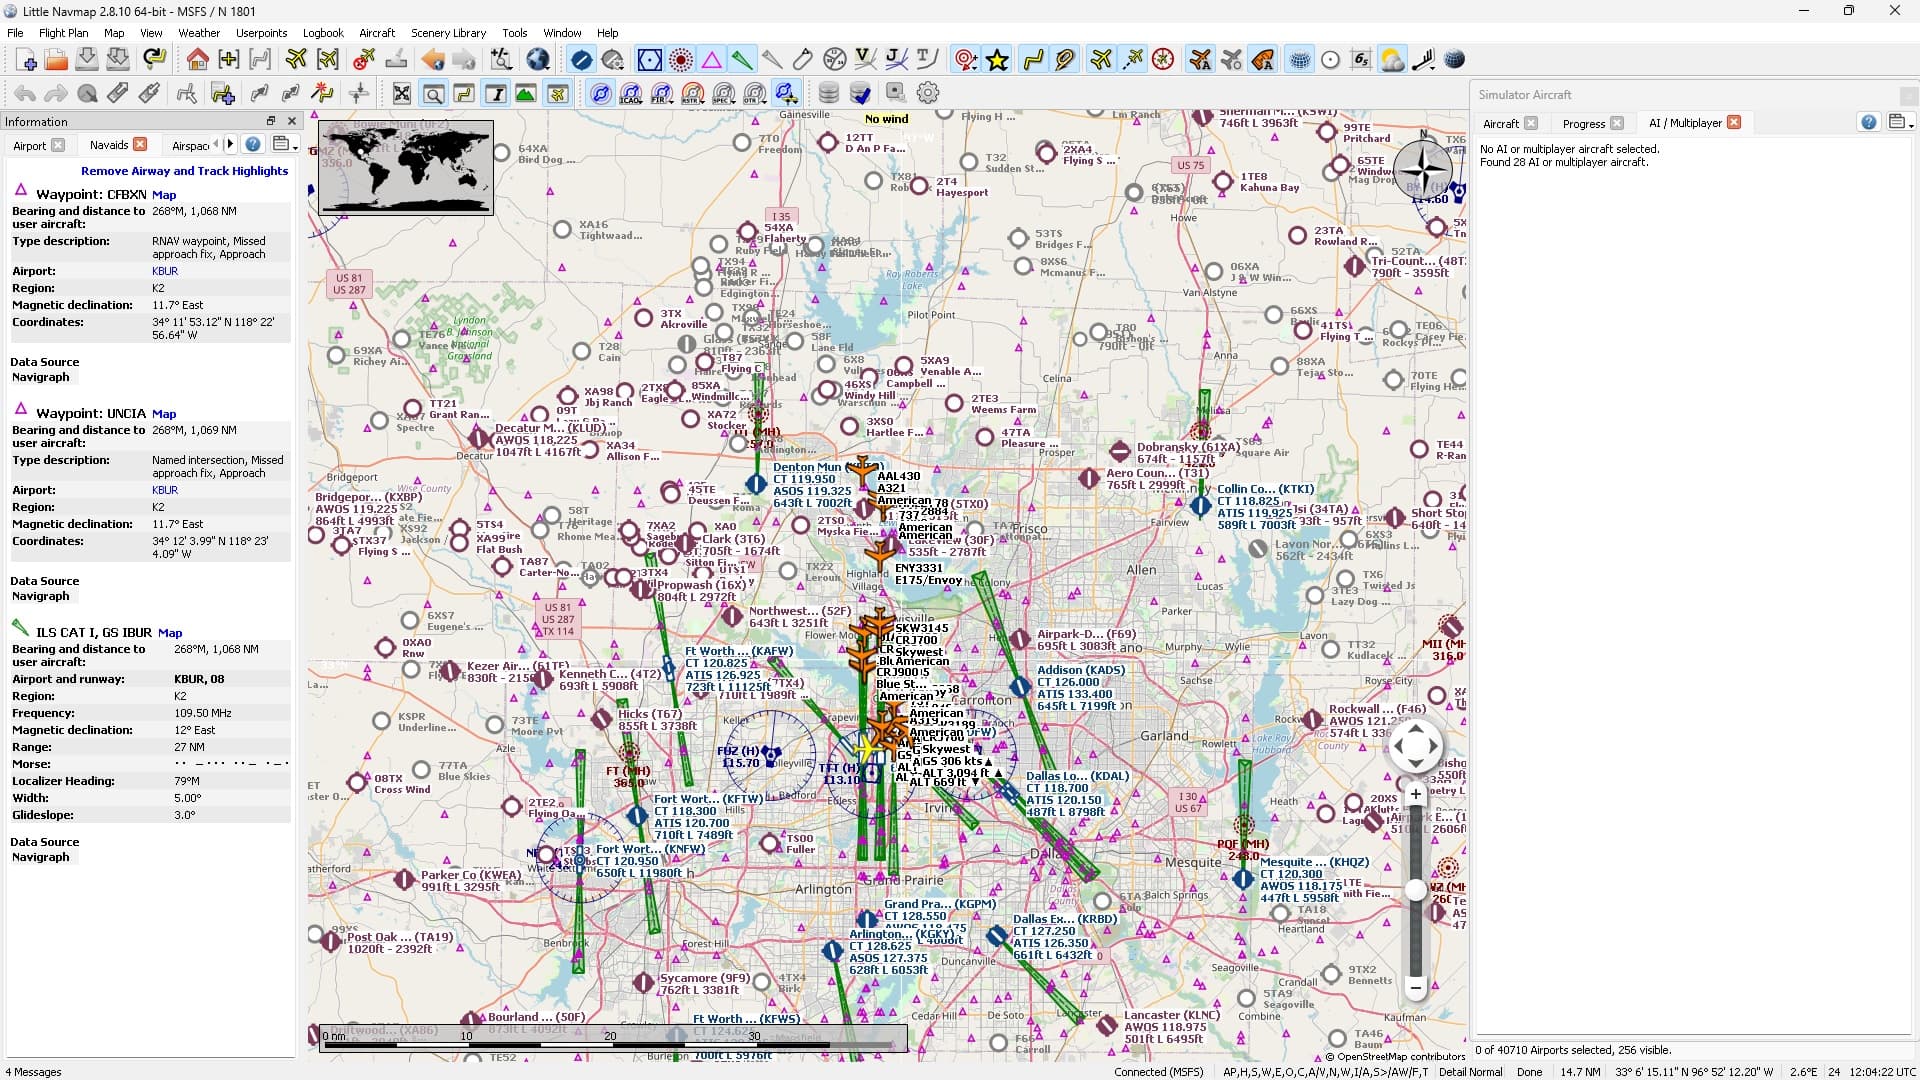
Task: Open RSTR restricted airspaces dropdown
Action: coord(693,93)
